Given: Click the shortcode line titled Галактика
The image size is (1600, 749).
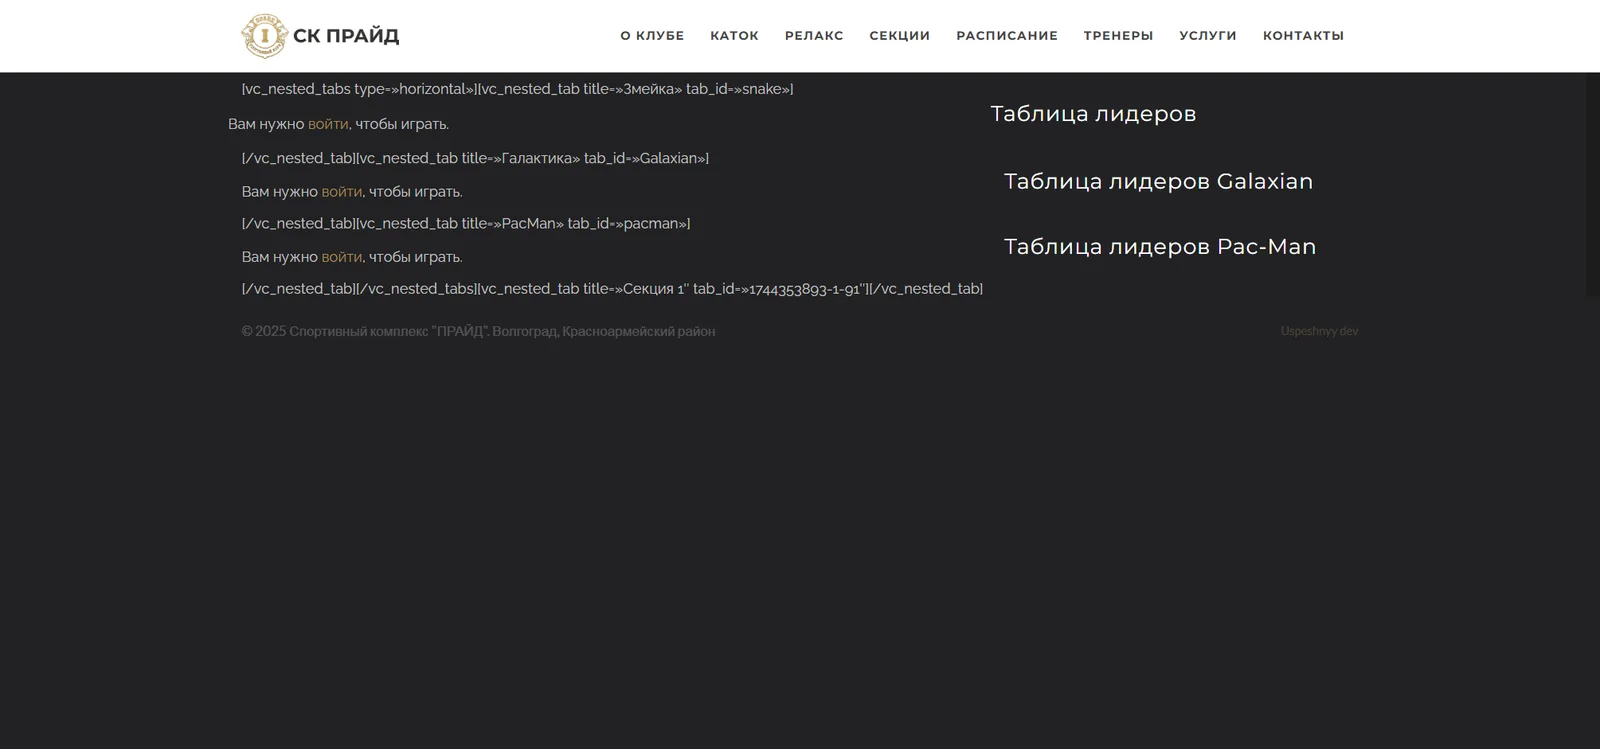Looking at the screenshot, I should (x=475, y=158).
